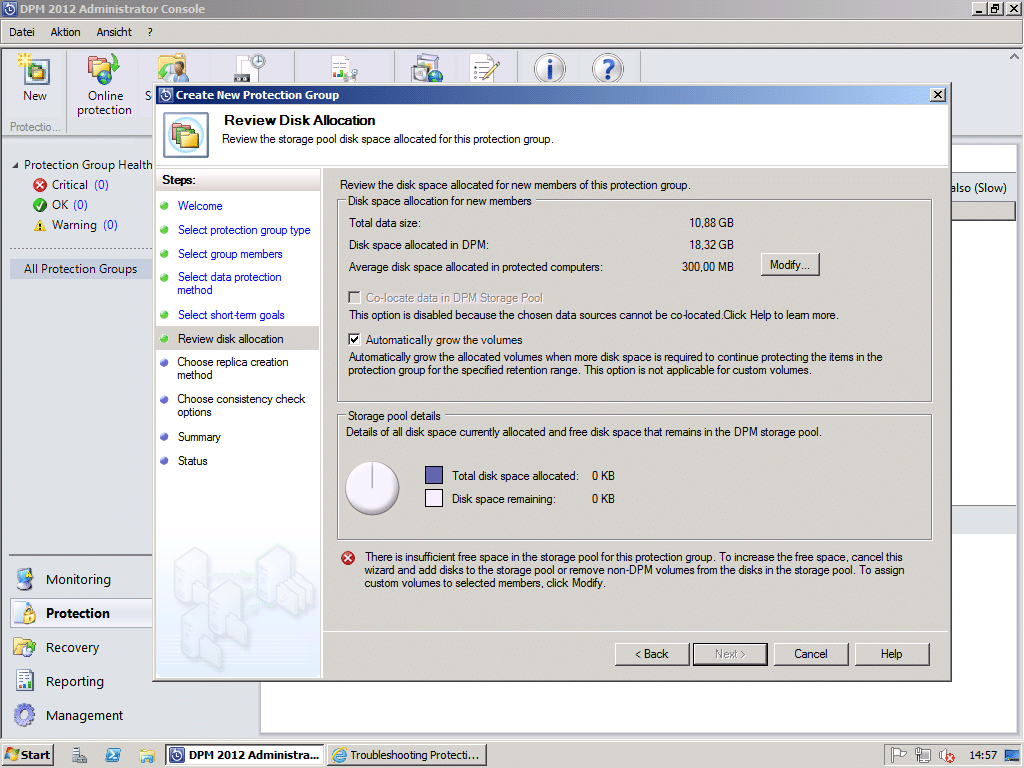This screenshot has height=768, width=1024.
Task: Click the yellow Warning status icon
Action: 40,225
